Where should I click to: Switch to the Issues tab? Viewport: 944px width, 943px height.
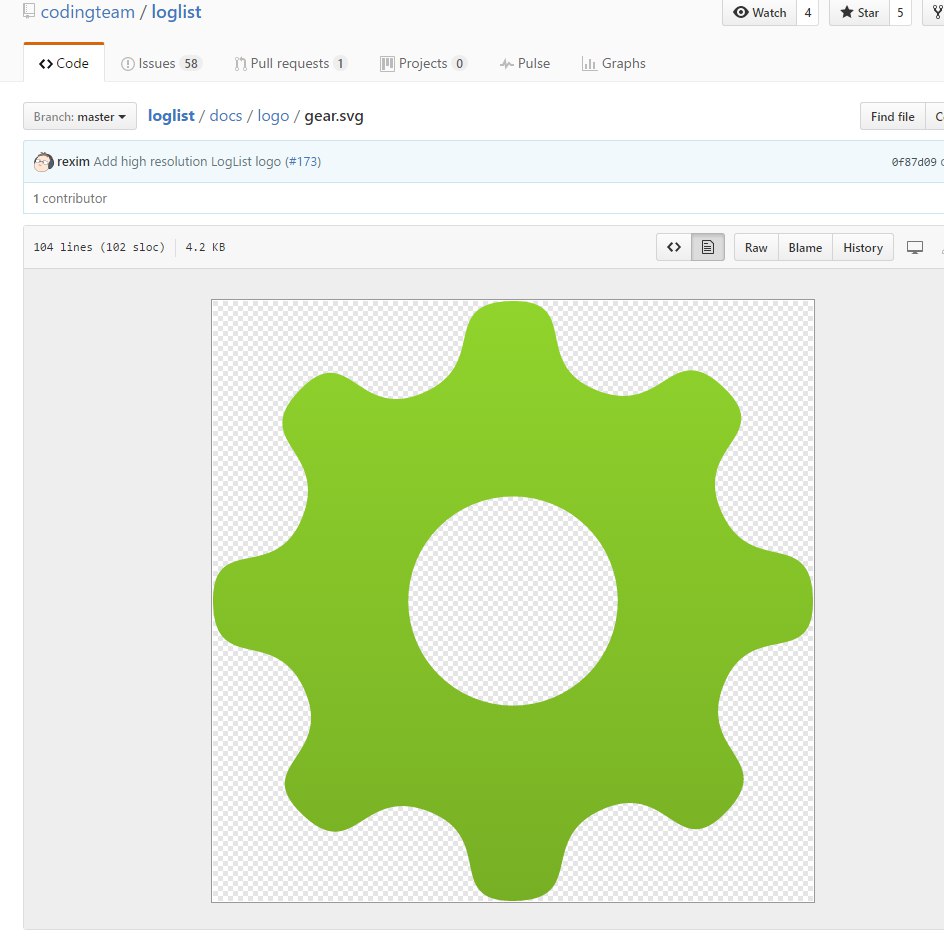161,63
